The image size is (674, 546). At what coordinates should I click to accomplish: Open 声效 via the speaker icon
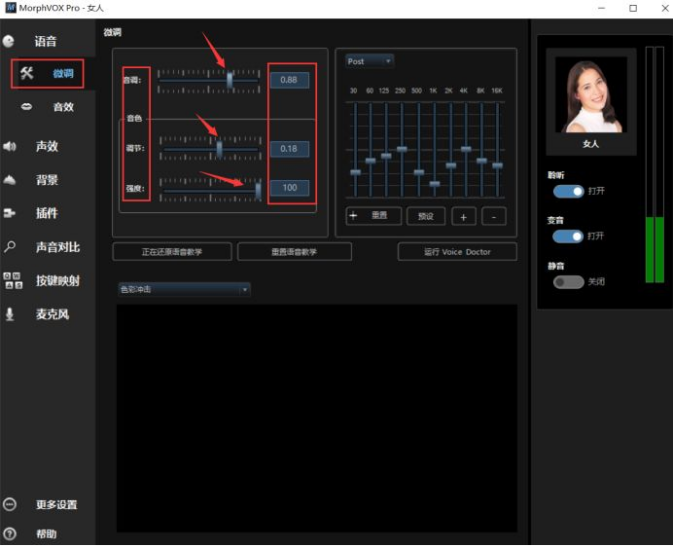(9, 146)
